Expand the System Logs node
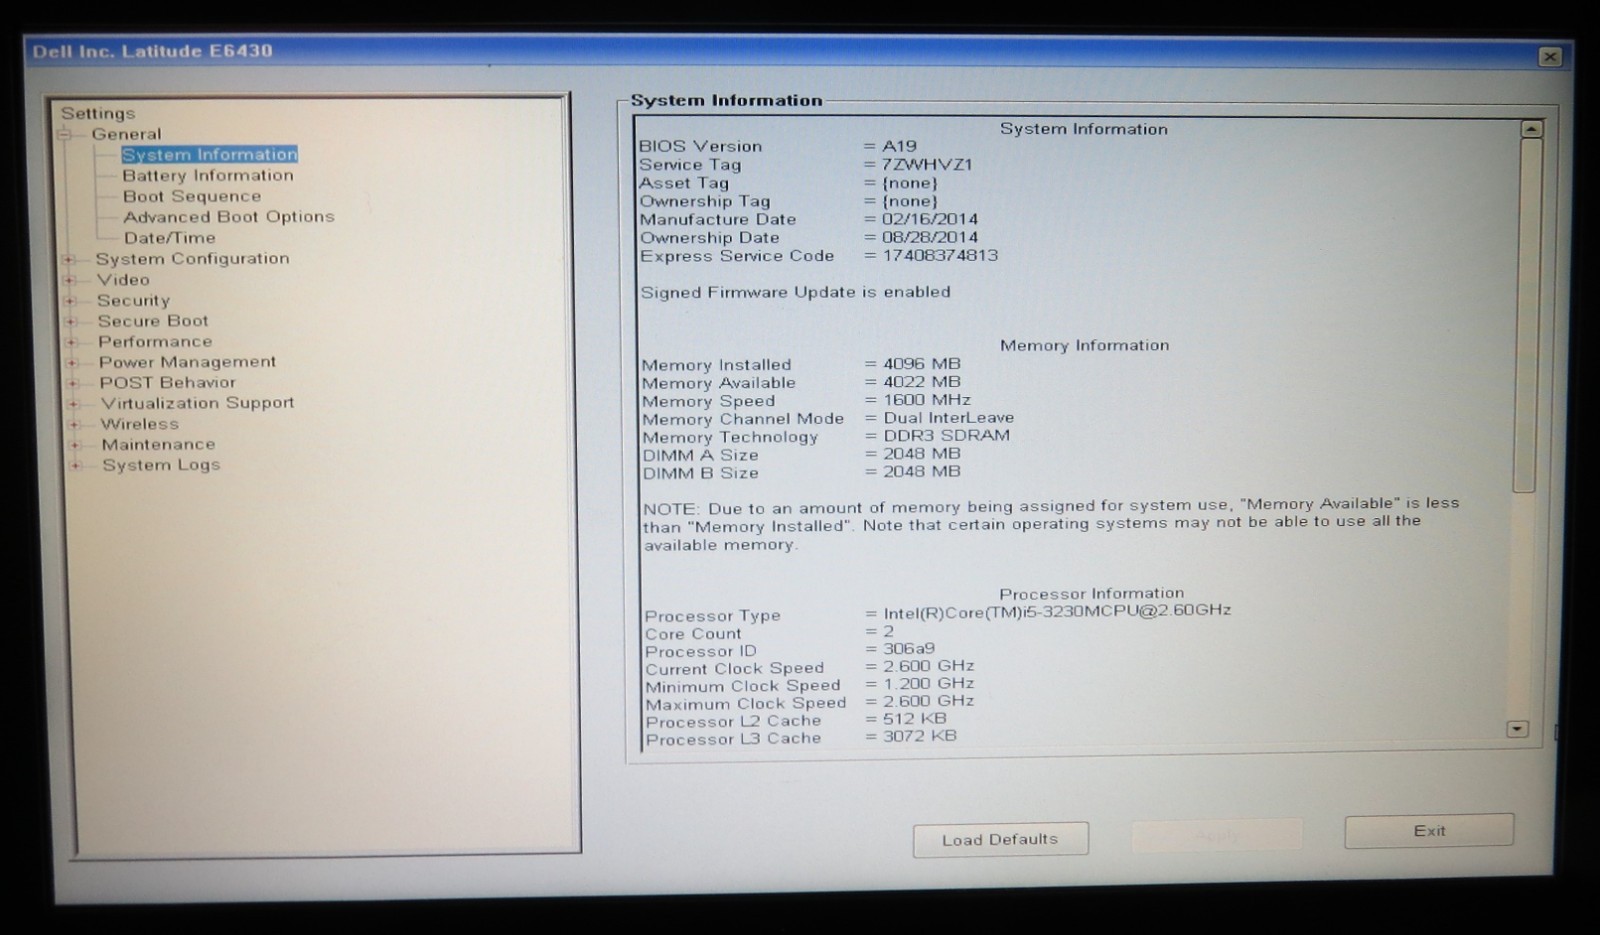The width and height of the screenshot is (1600, 935). [x=76, y=466]
